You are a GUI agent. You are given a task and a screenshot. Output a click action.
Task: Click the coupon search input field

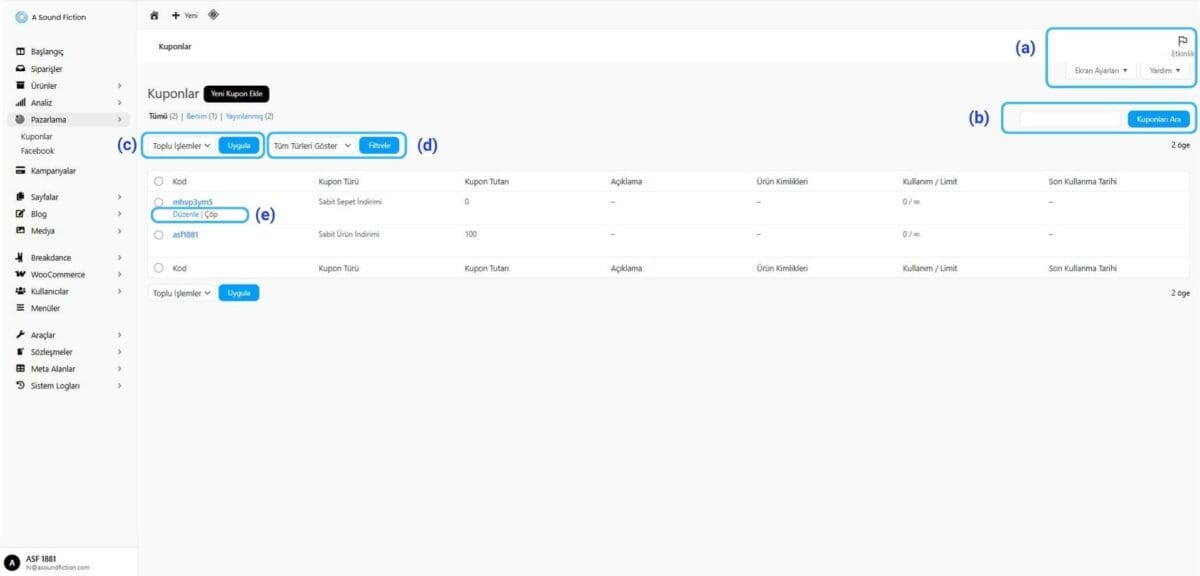[1070, 119]
